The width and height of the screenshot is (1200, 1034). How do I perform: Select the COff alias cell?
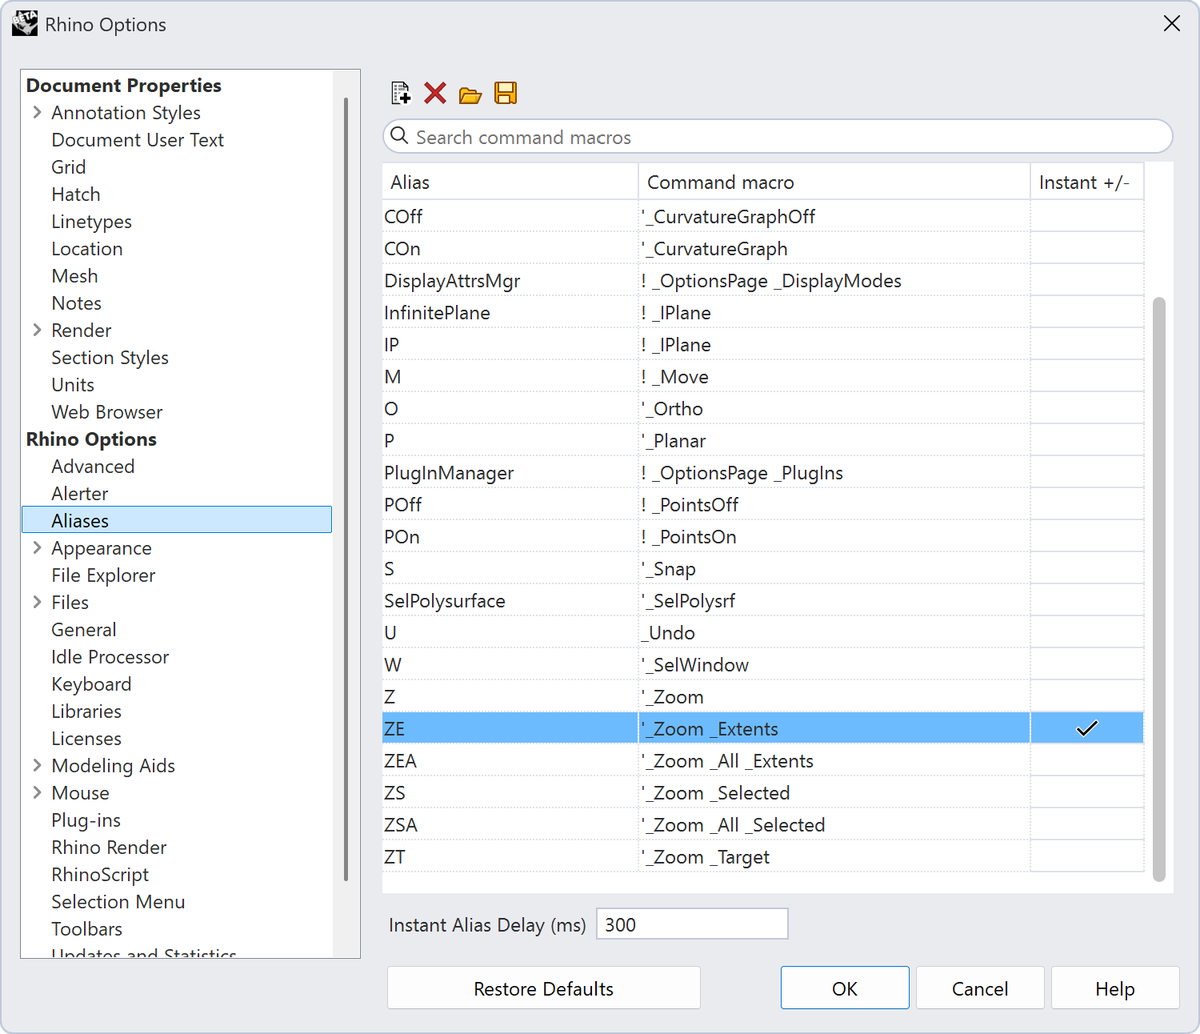pos(510,217)
